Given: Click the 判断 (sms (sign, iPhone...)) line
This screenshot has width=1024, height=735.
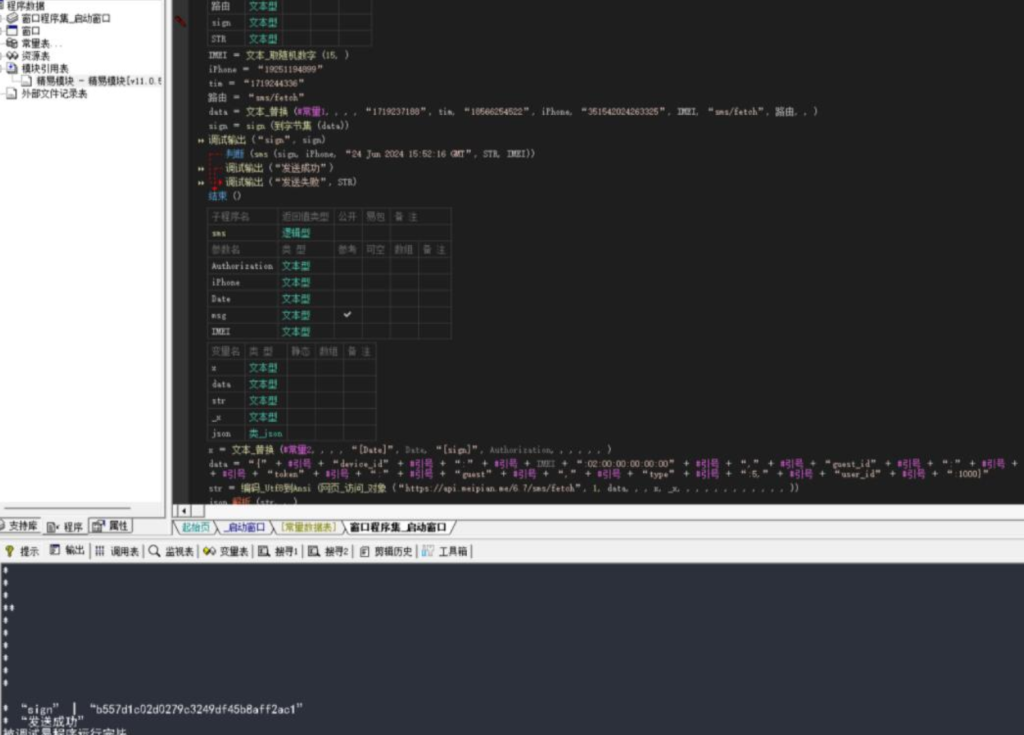Looking at the screenshot, I should click(380, 154).
